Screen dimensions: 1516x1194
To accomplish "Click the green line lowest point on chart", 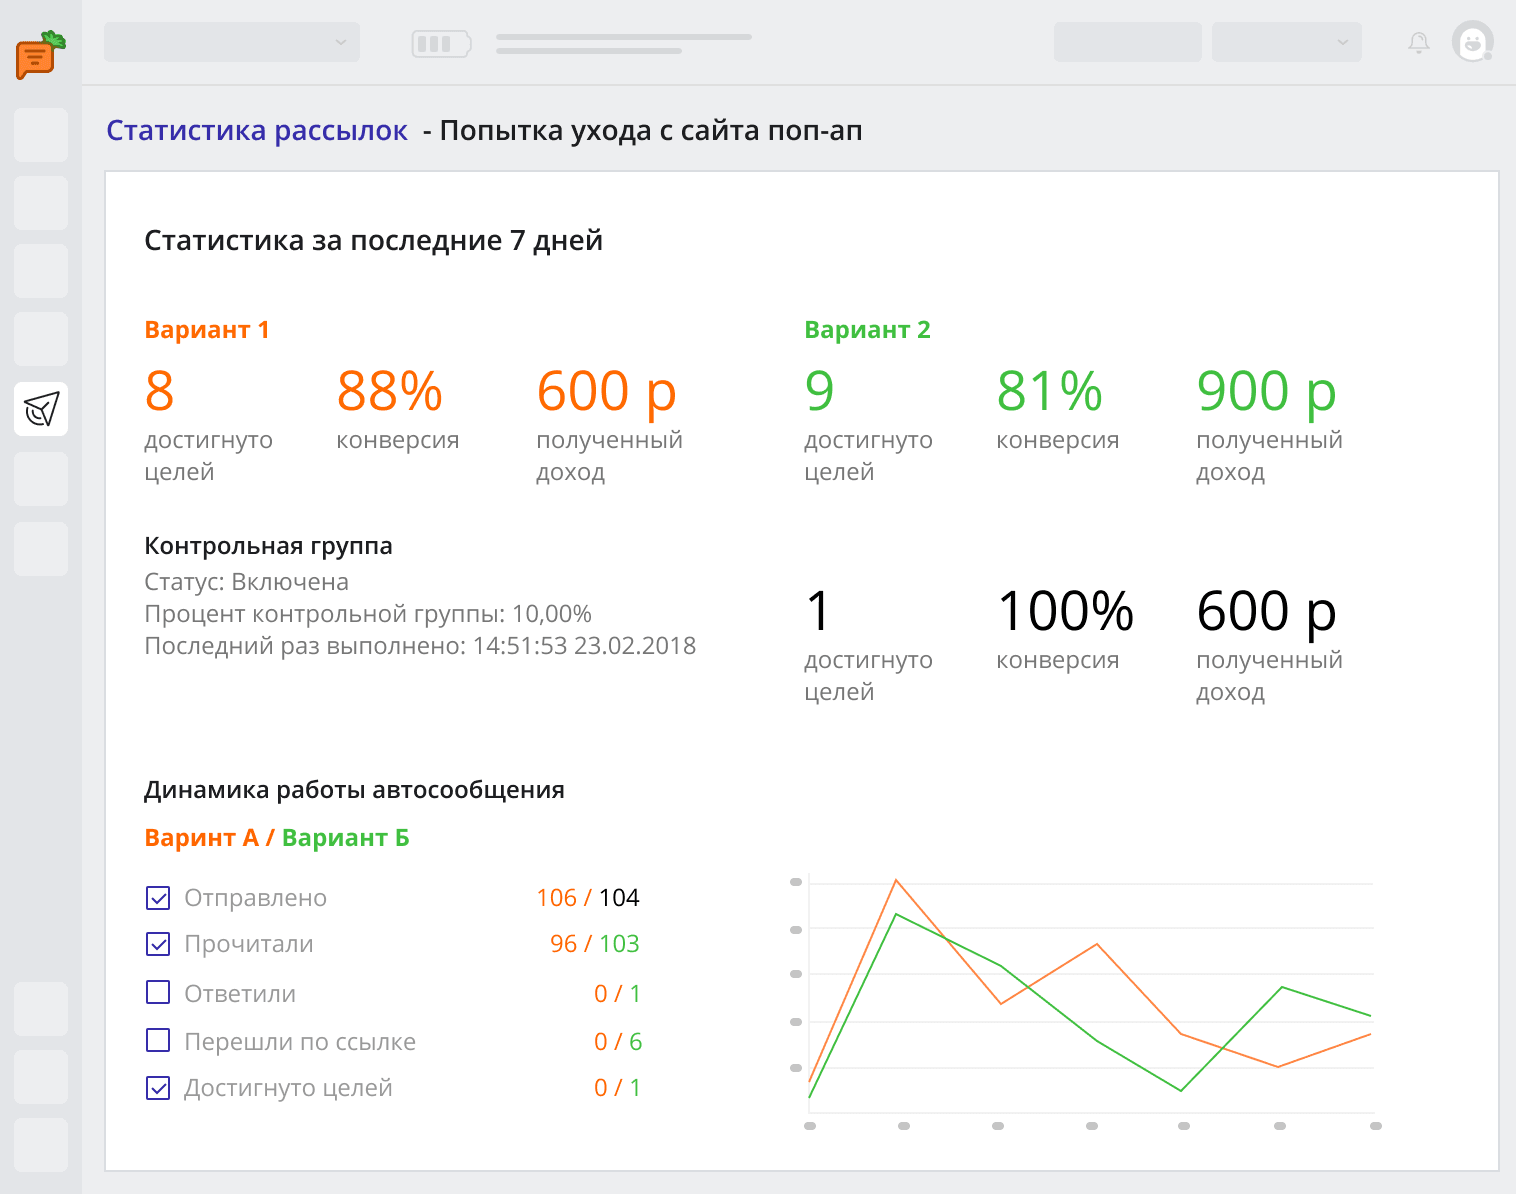I will 1182,1091.
